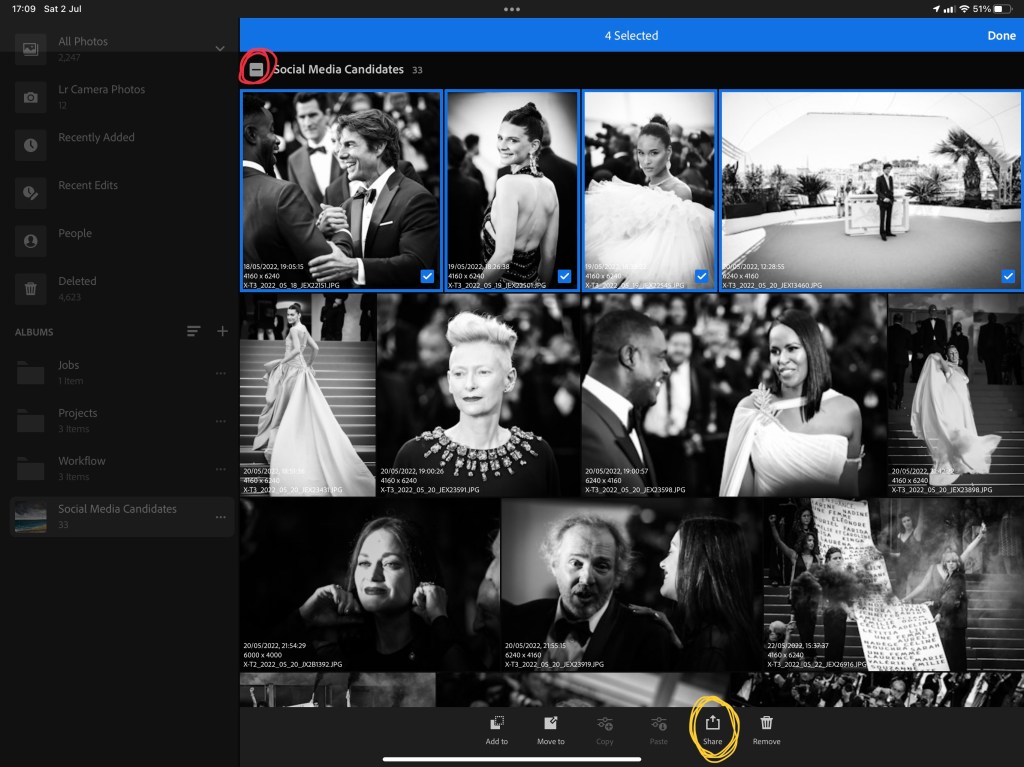1024x767 pixels.
Task: Select the platinum-haired woman portrait thumbnail
Action: point(478,395)
